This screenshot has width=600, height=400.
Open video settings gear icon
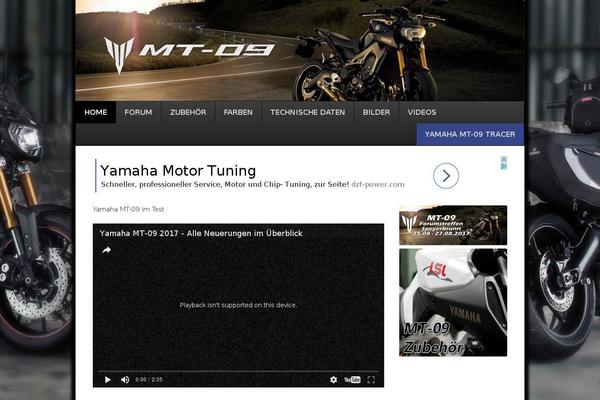[333, 379]
